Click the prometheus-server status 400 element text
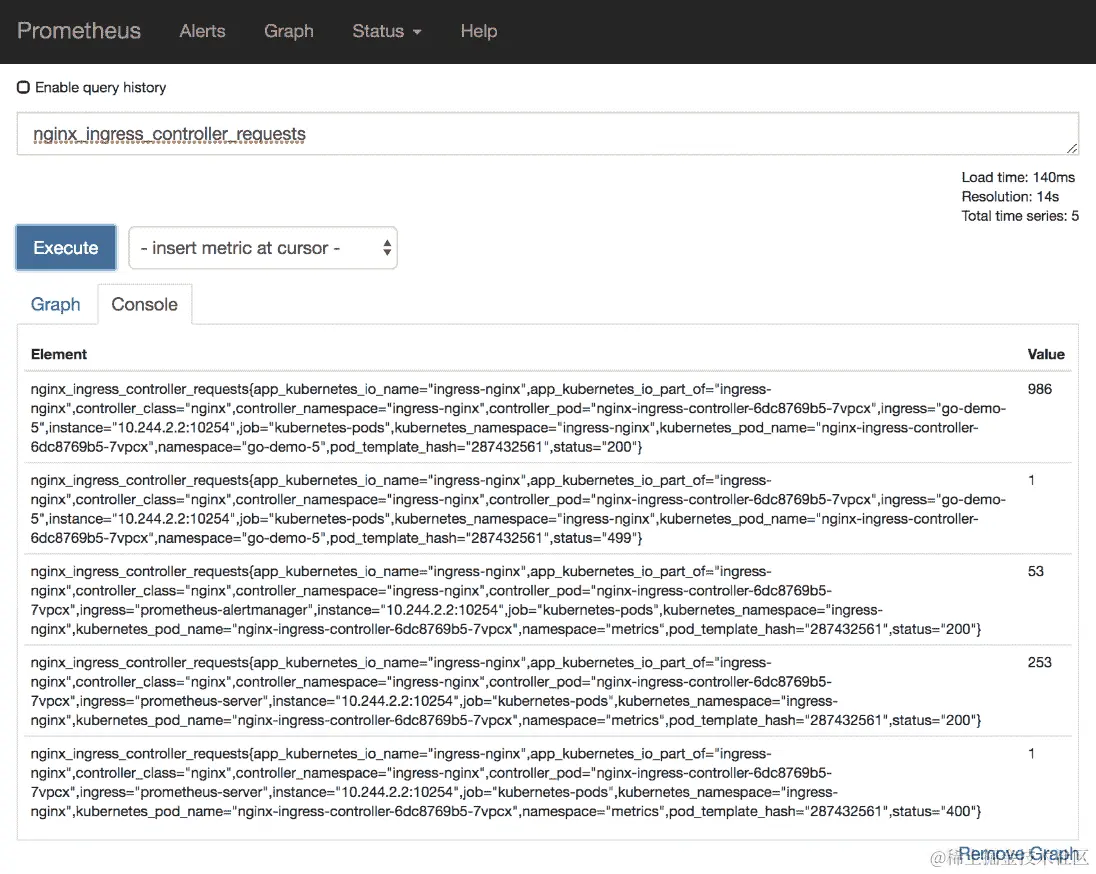 coord(505,782)
